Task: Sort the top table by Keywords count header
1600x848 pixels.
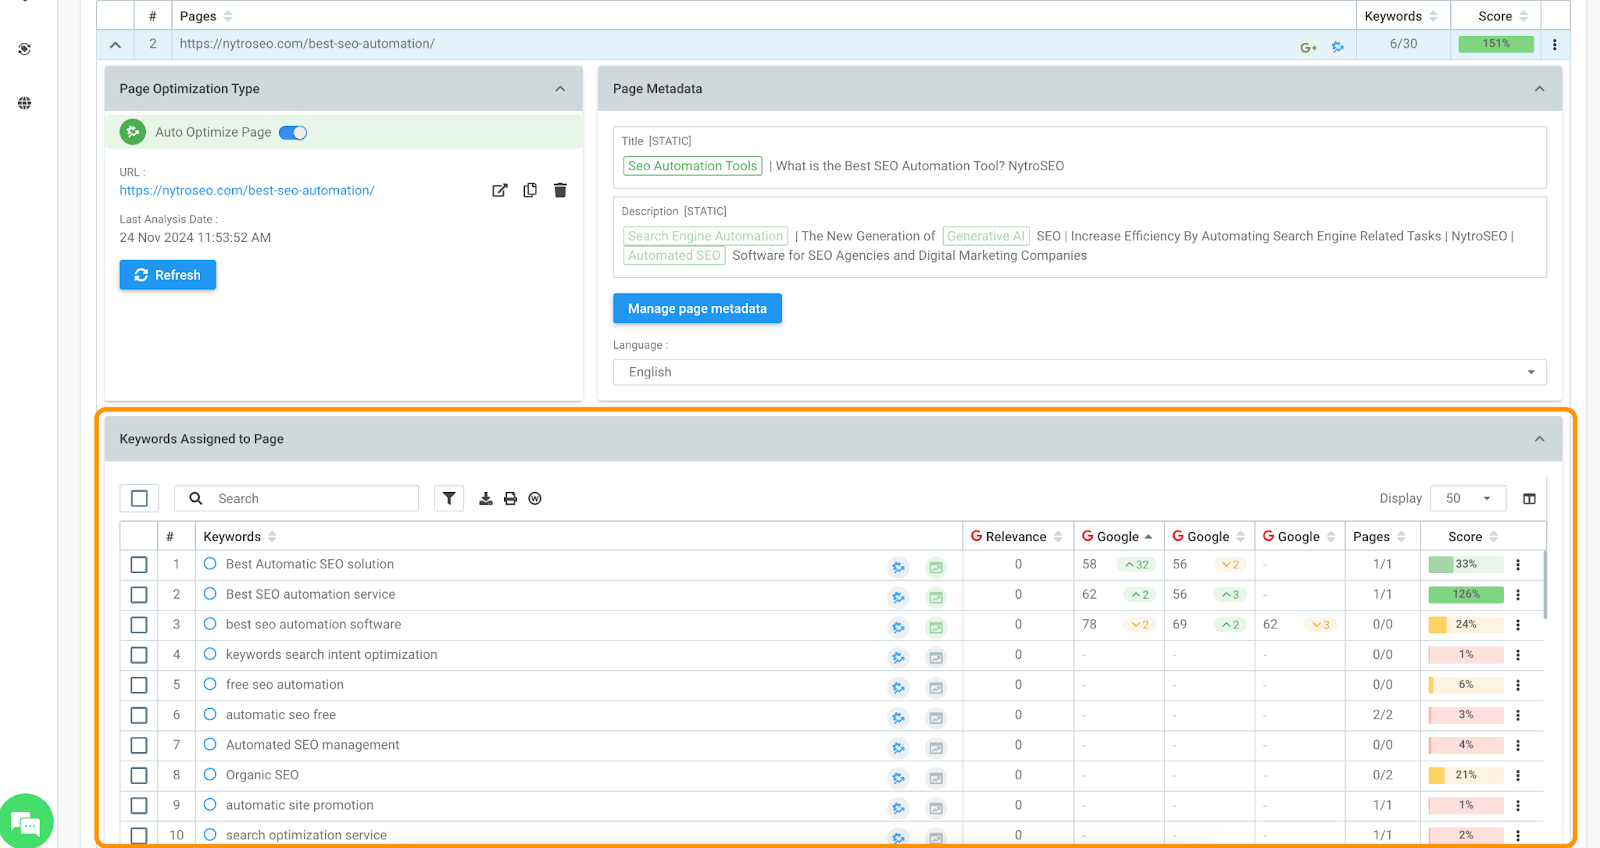Action: [1401, 16]
